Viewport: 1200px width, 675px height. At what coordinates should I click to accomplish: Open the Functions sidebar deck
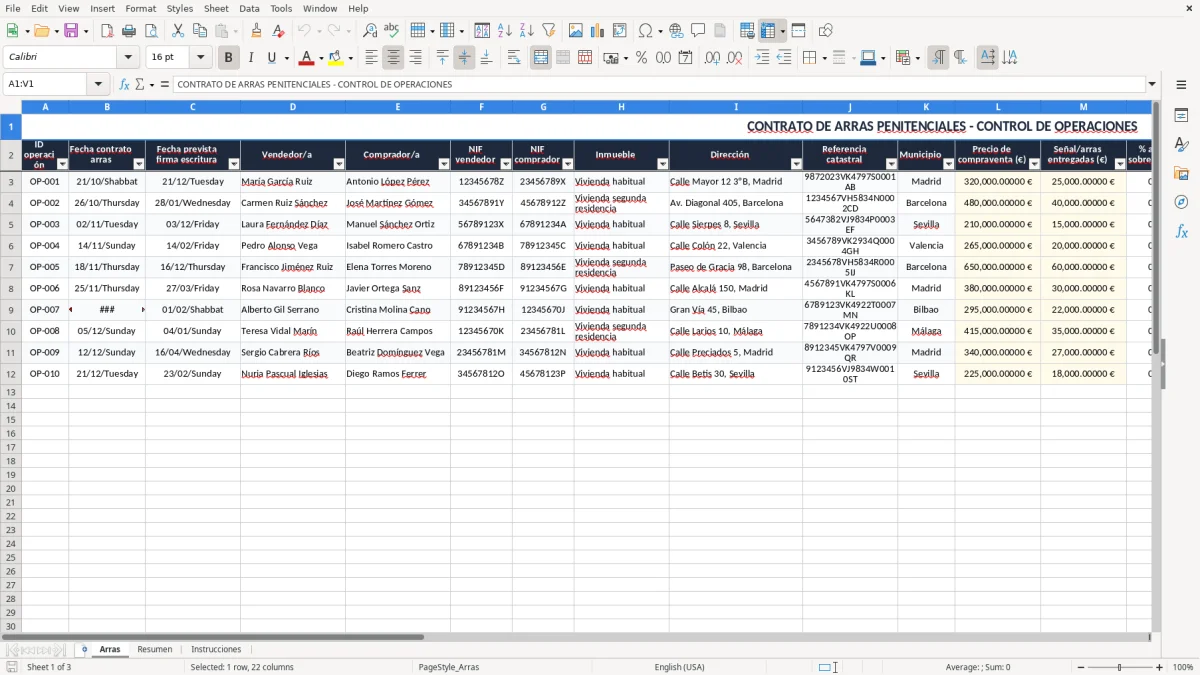(x=1181, y=231)
